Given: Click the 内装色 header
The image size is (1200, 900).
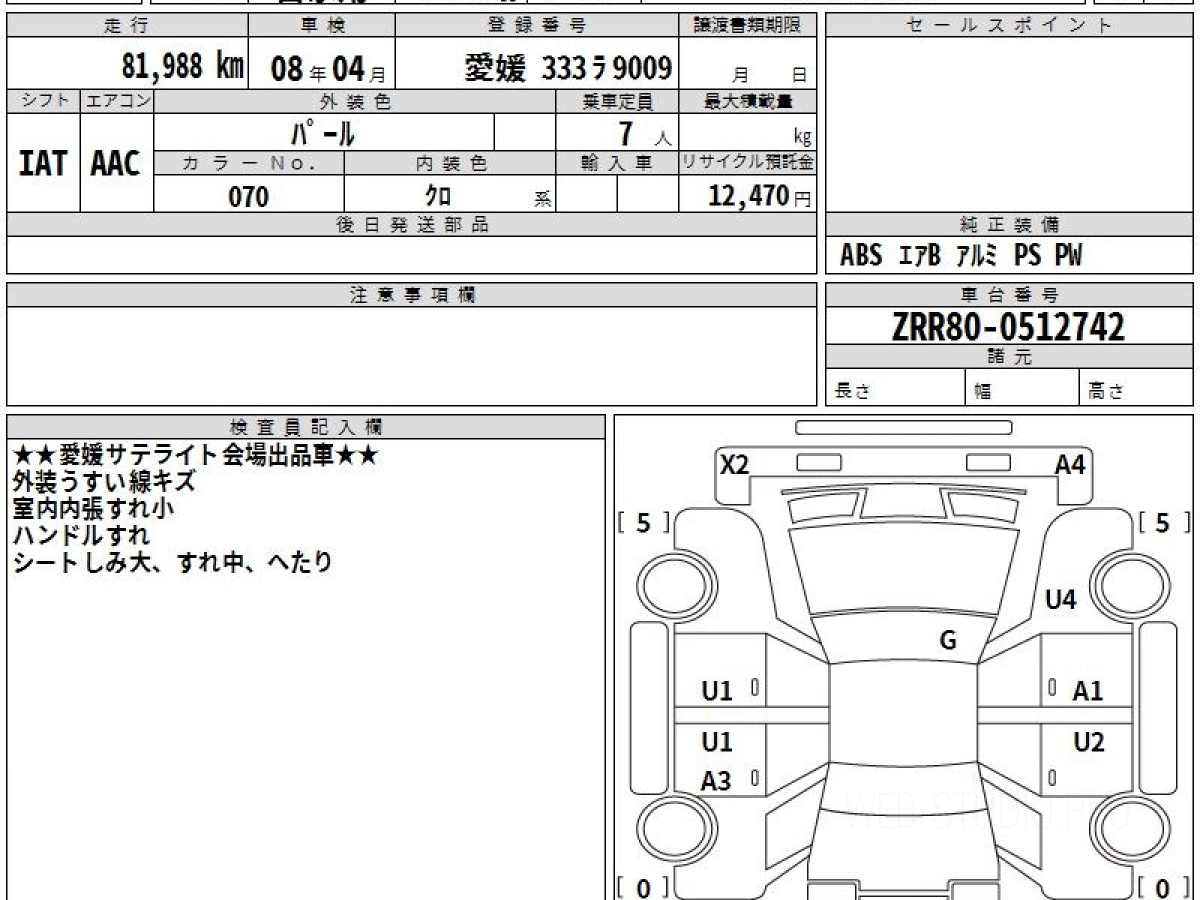Looking at the screenshot, I should [x=451, y=164].
